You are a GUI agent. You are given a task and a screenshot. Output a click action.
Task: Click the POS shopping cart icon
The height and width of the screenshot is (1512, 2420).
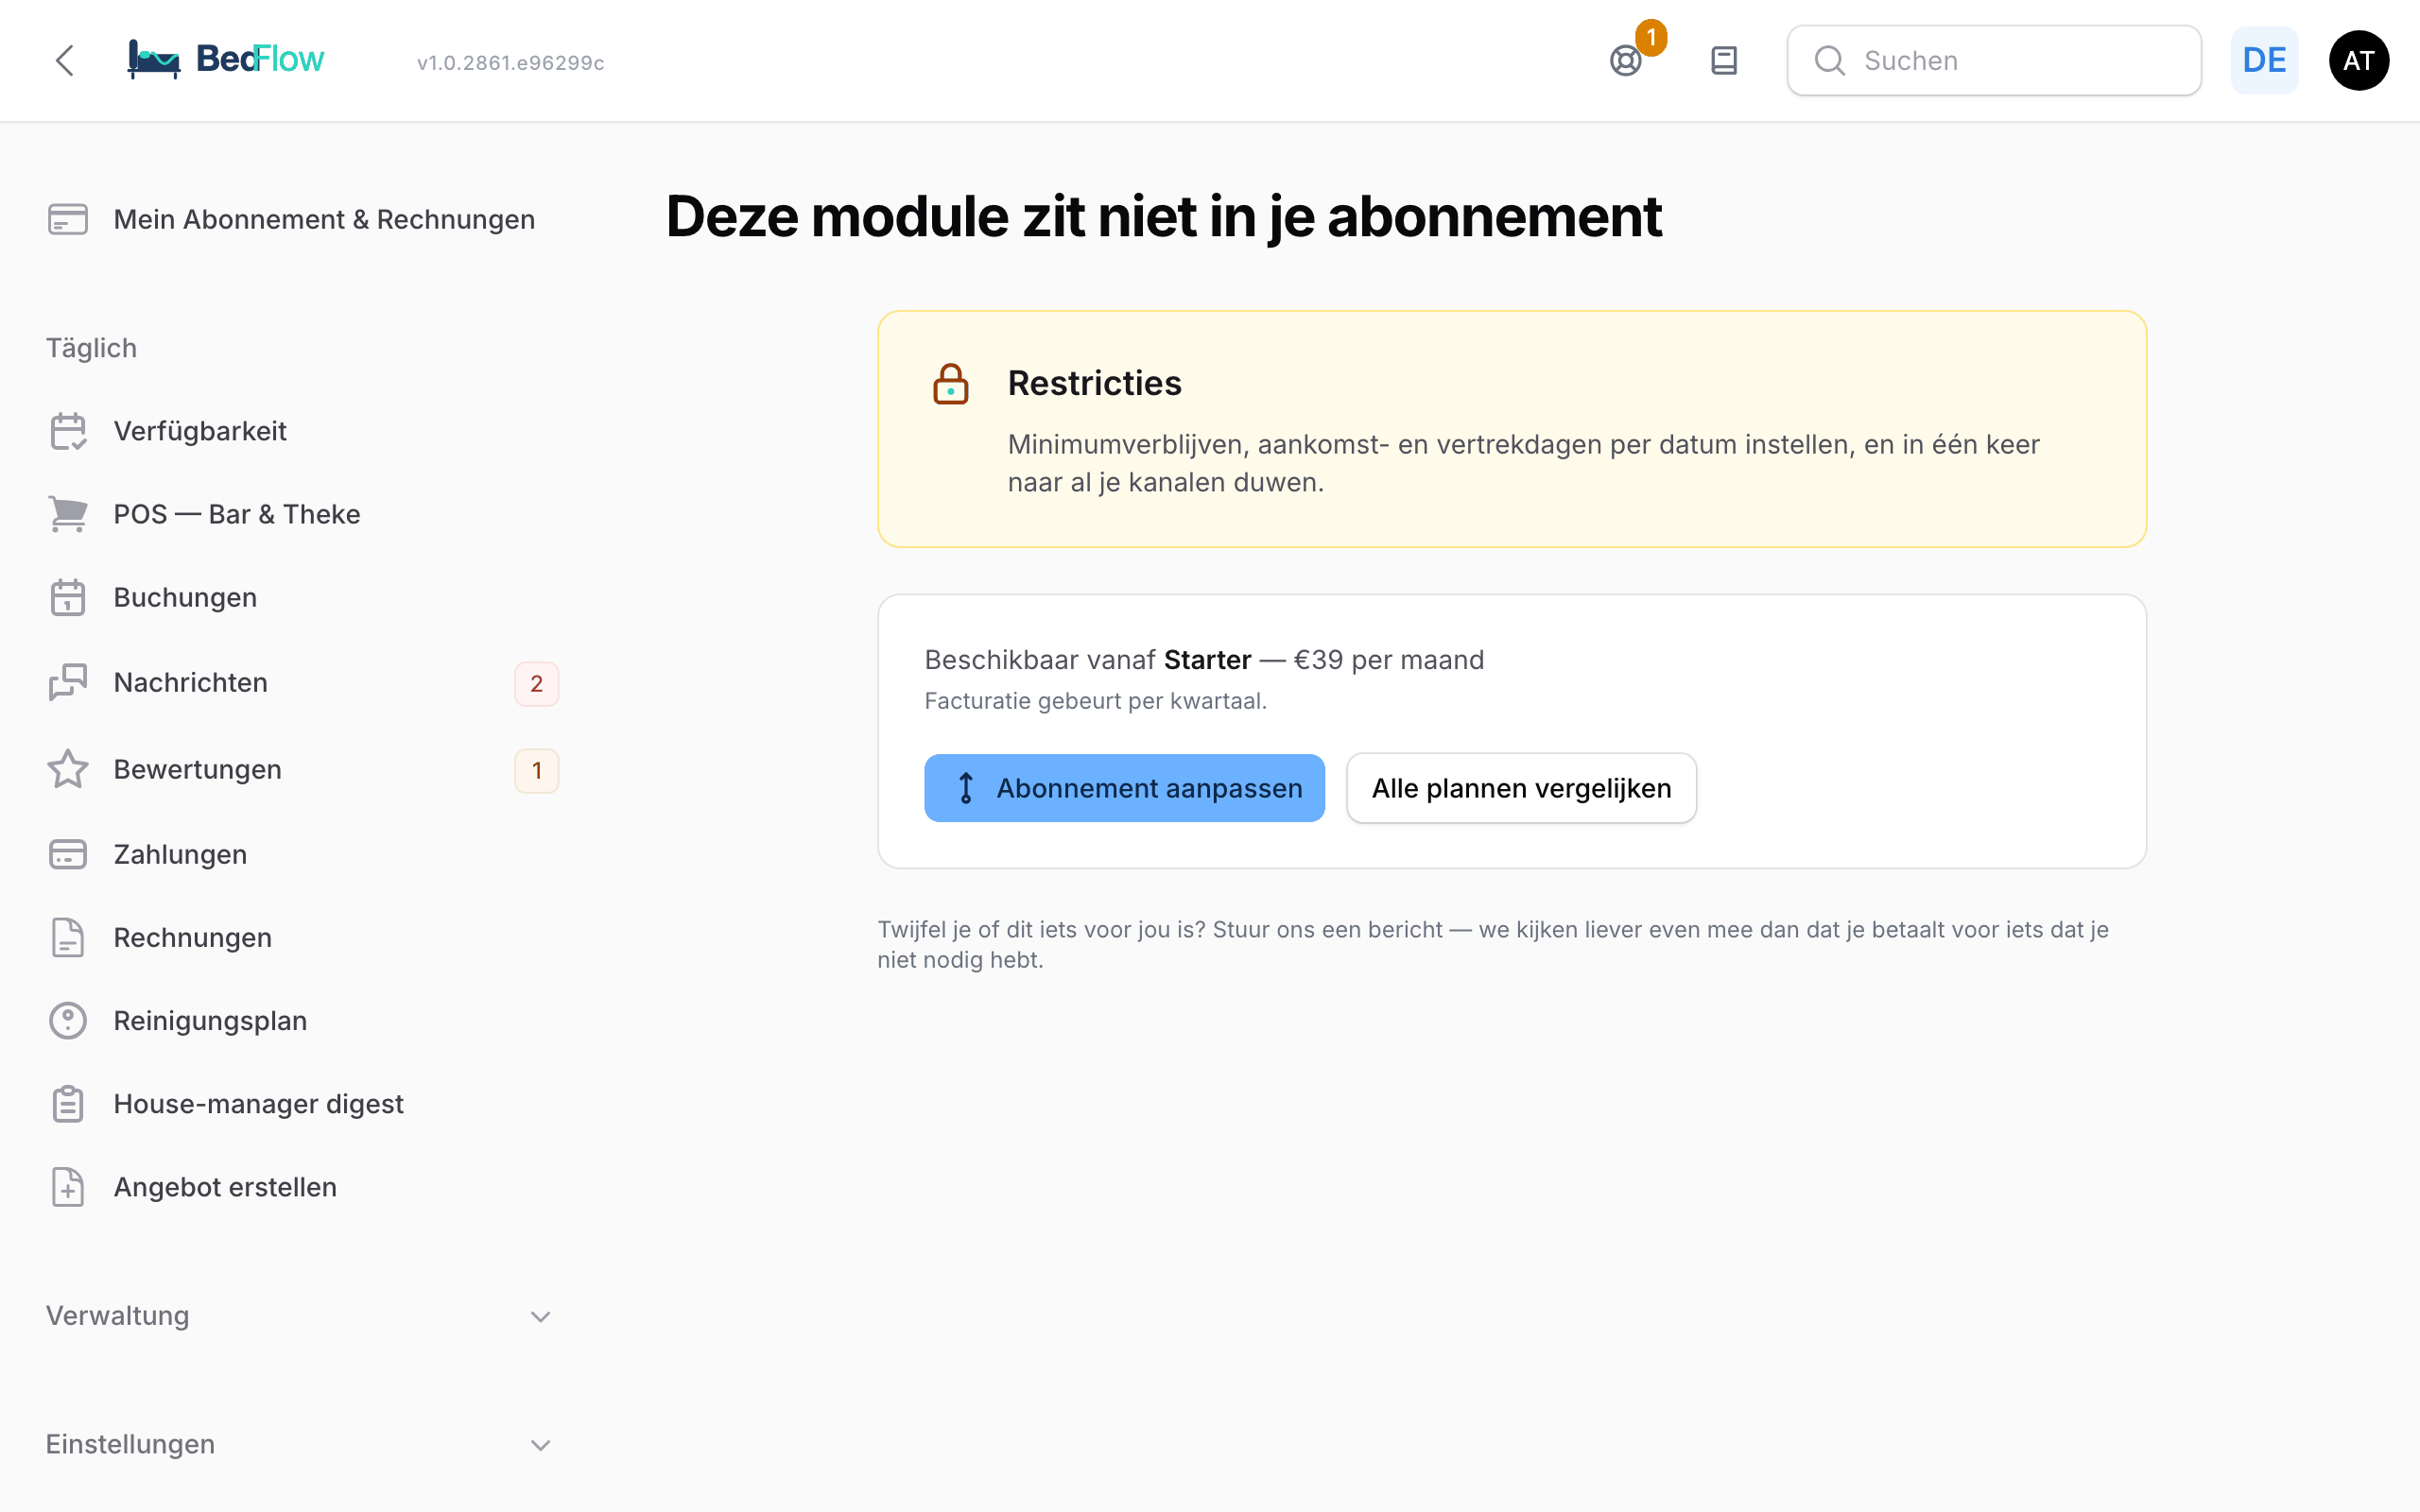click(x=68, y=514)
